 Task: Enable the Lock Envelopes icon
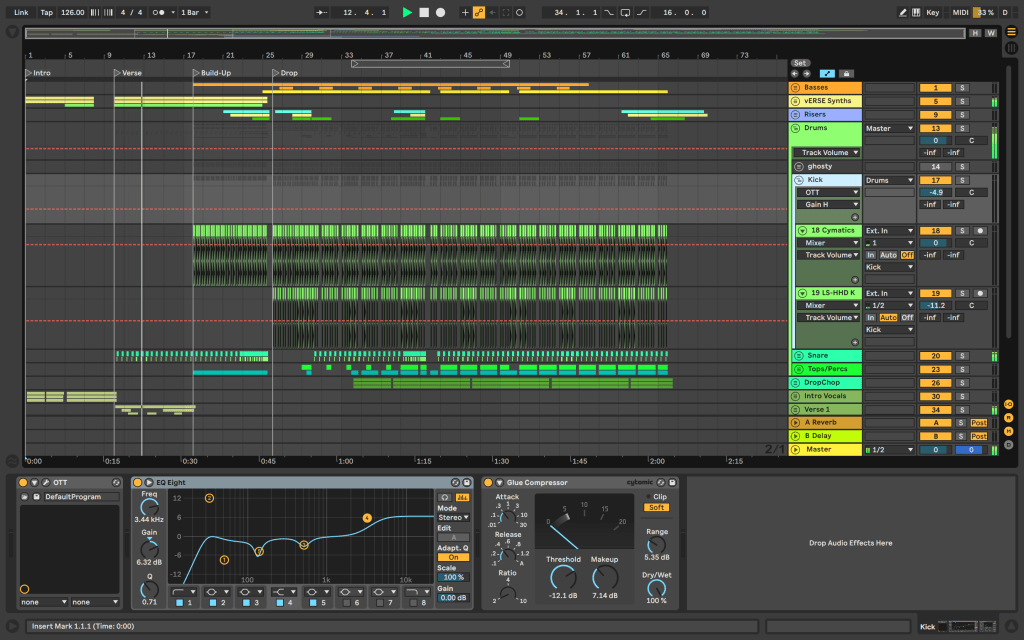pyautogui.click(x=846, y=73)
